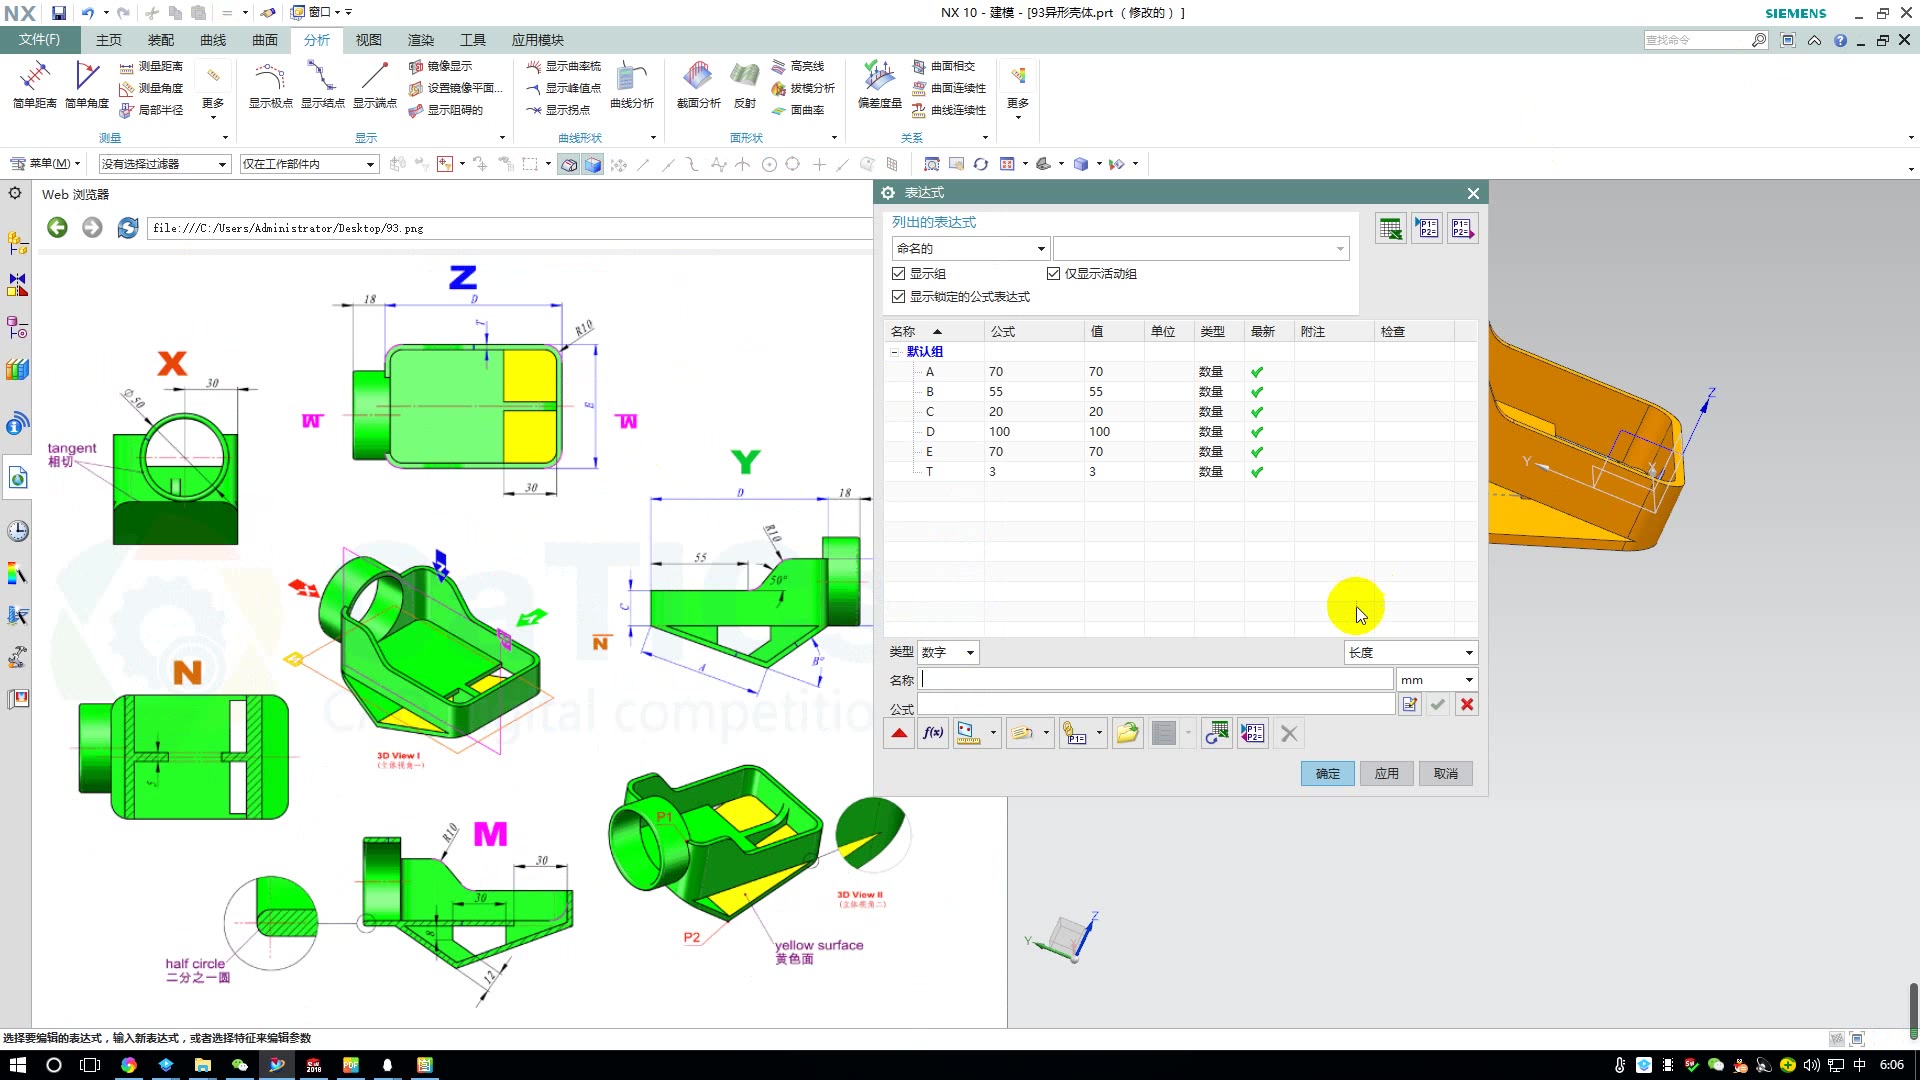The height and width of the screenshot is (1080, 1920).
Task: Click the browser back arrow
Action: click(x=58, y=228)
